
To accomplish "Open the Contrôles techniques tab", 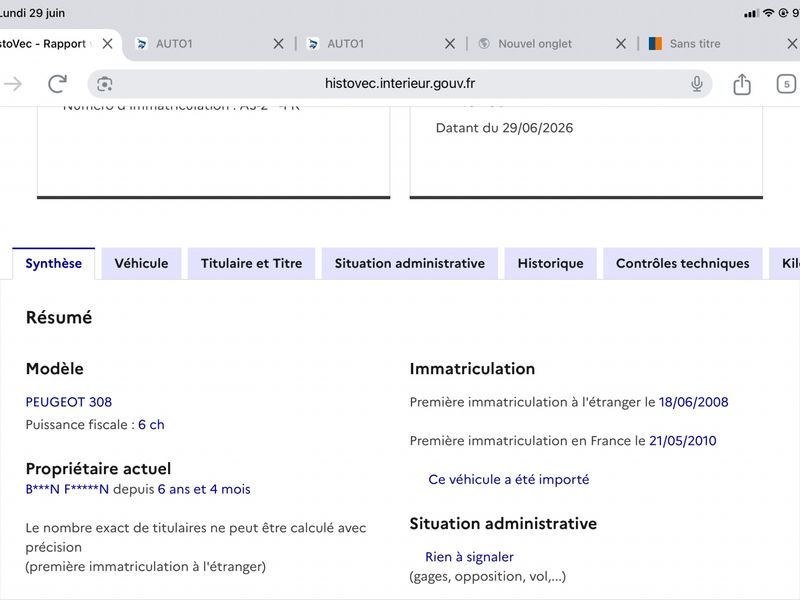I will point(683,263).
